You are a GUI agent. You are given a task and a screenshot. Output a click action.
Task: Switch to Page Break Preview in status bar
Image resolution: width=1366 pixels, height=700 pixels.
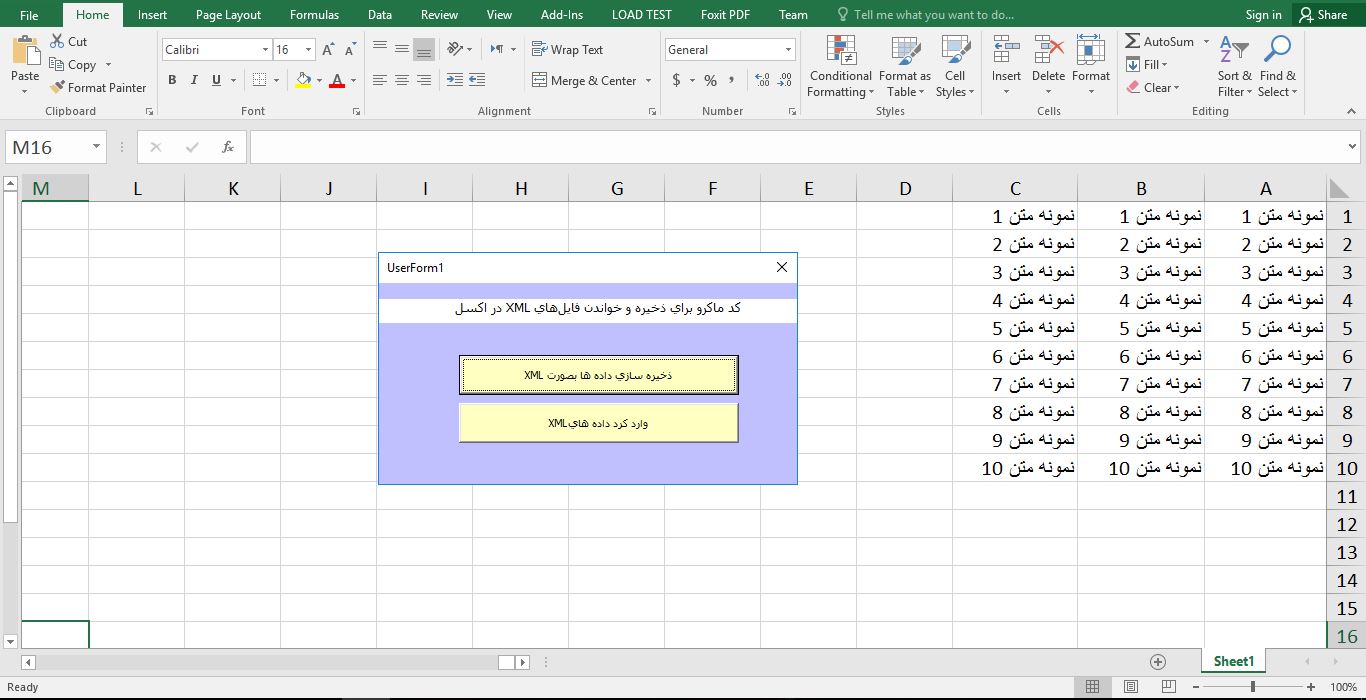[x=1168, y=687]
